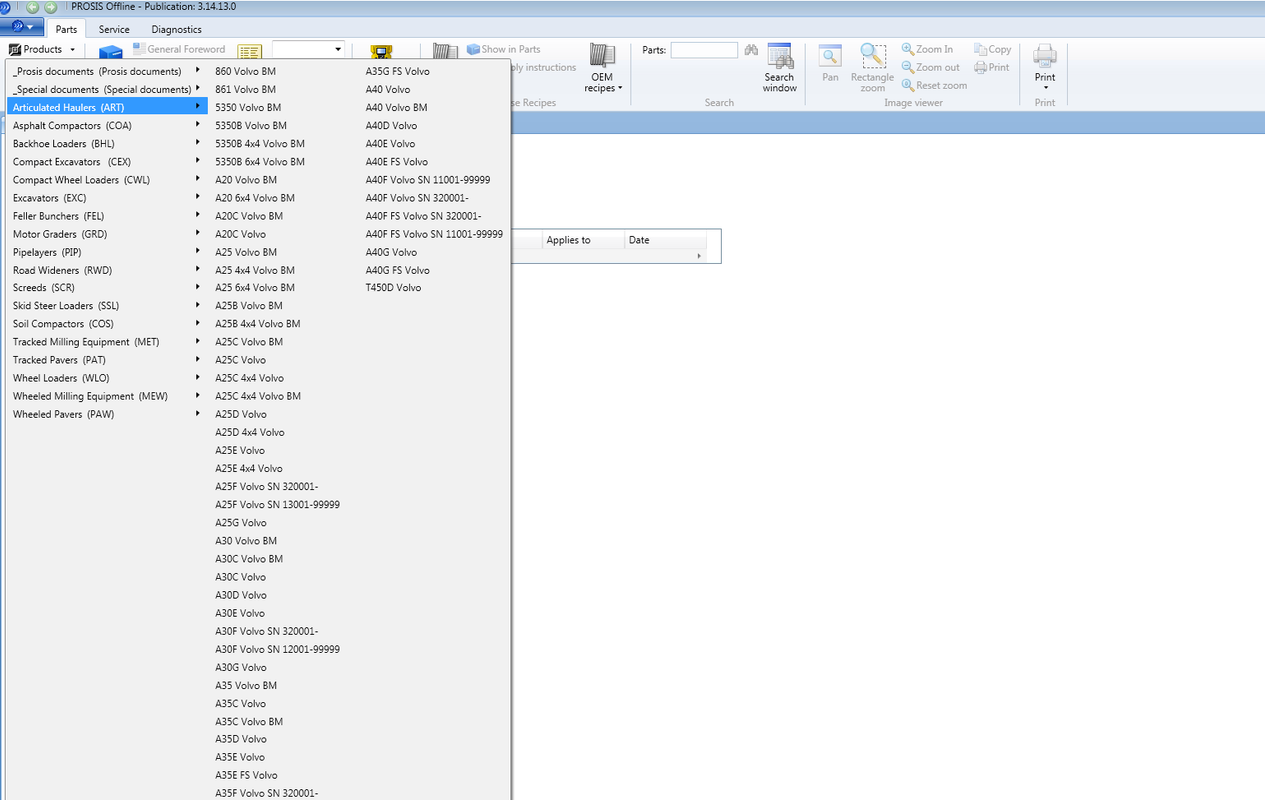Viewport: 1265px width, 800px height.
Task: Click Show in Parts button
Action: coord(504,49)
